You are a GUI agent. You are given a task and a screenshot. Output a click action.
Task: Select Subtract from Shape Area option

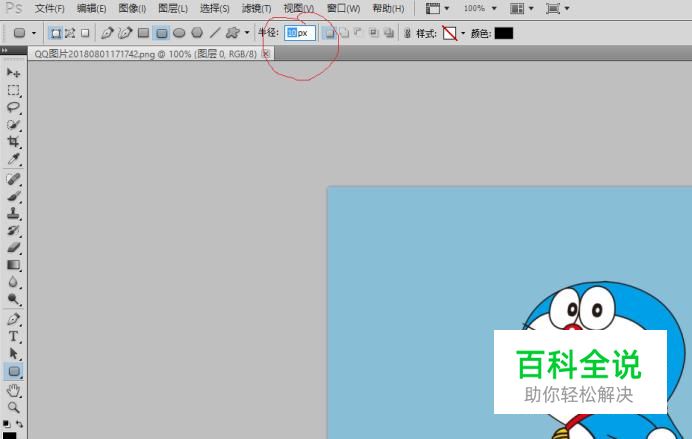pyautogui.click(x=359, y=33)
